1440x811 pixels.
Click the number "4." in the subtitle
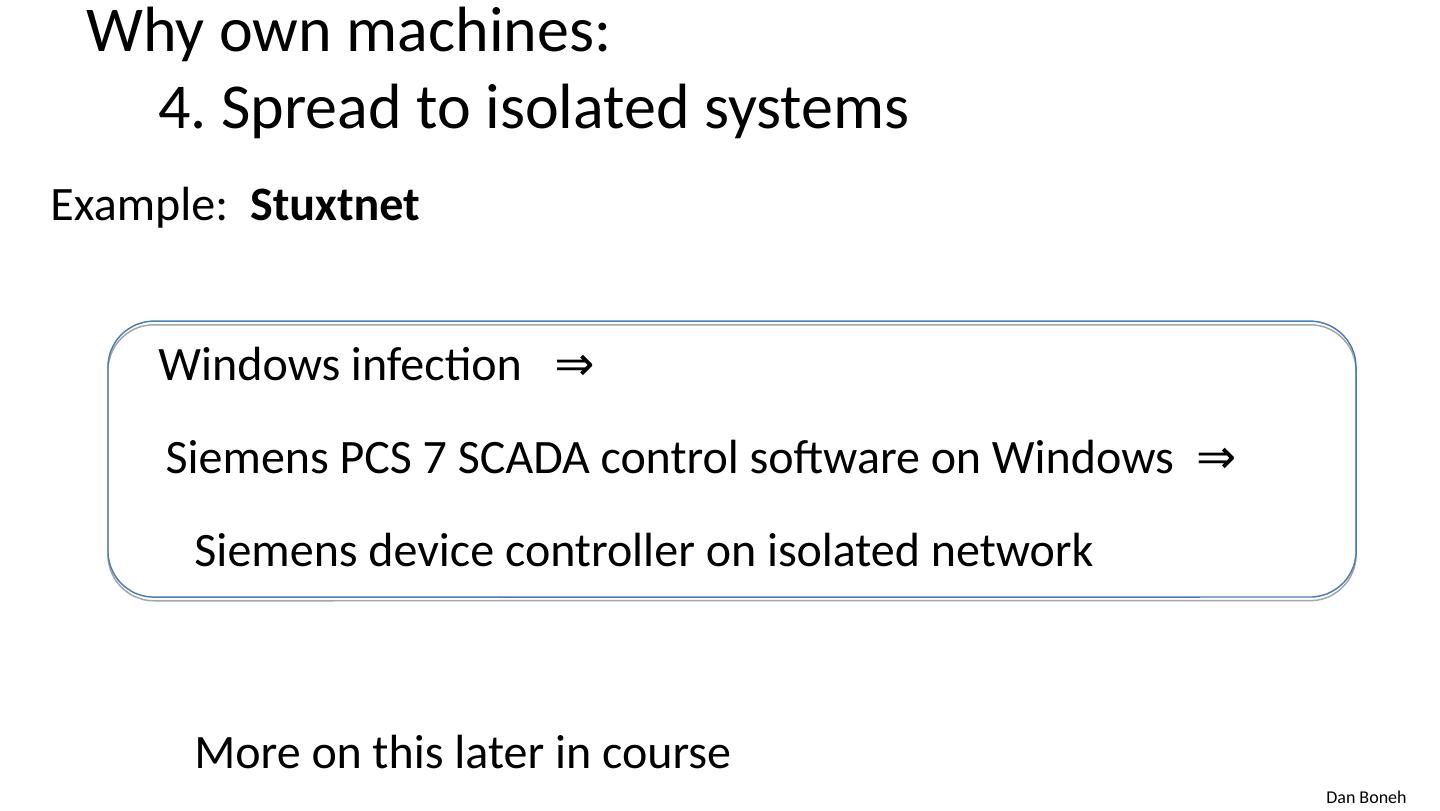point(181,108)
